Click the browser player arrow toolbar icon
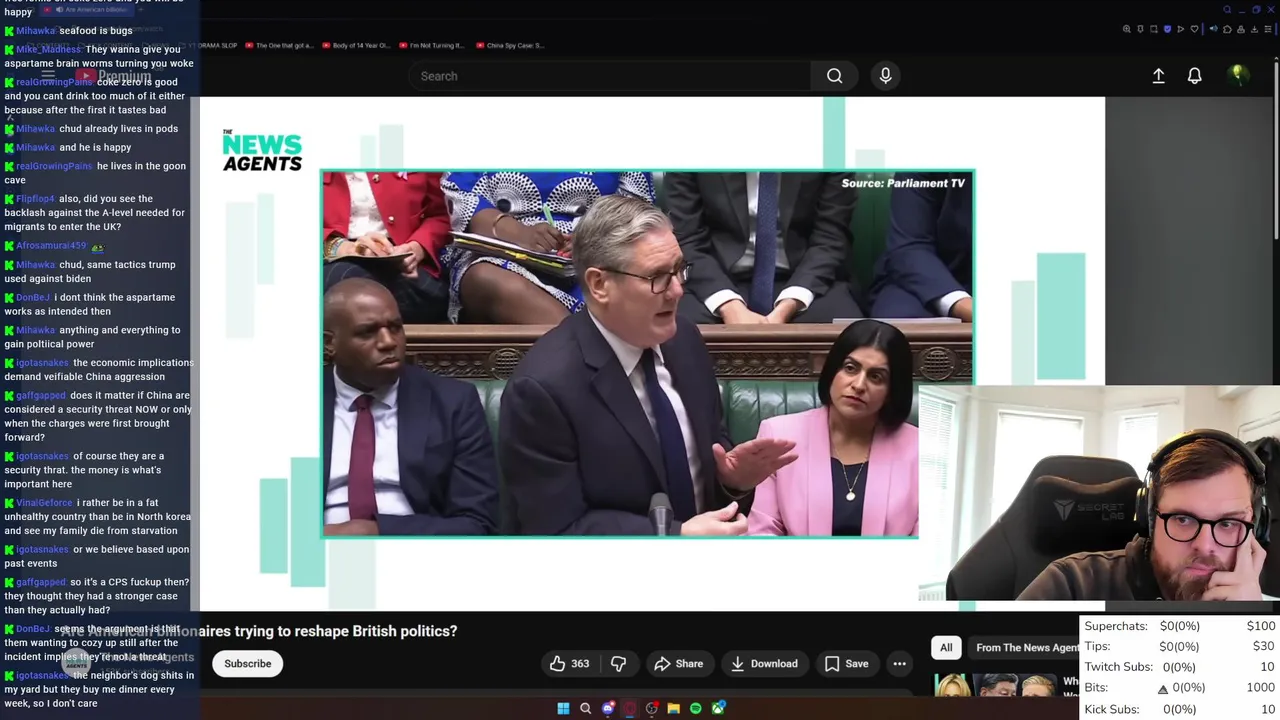 1181,29
